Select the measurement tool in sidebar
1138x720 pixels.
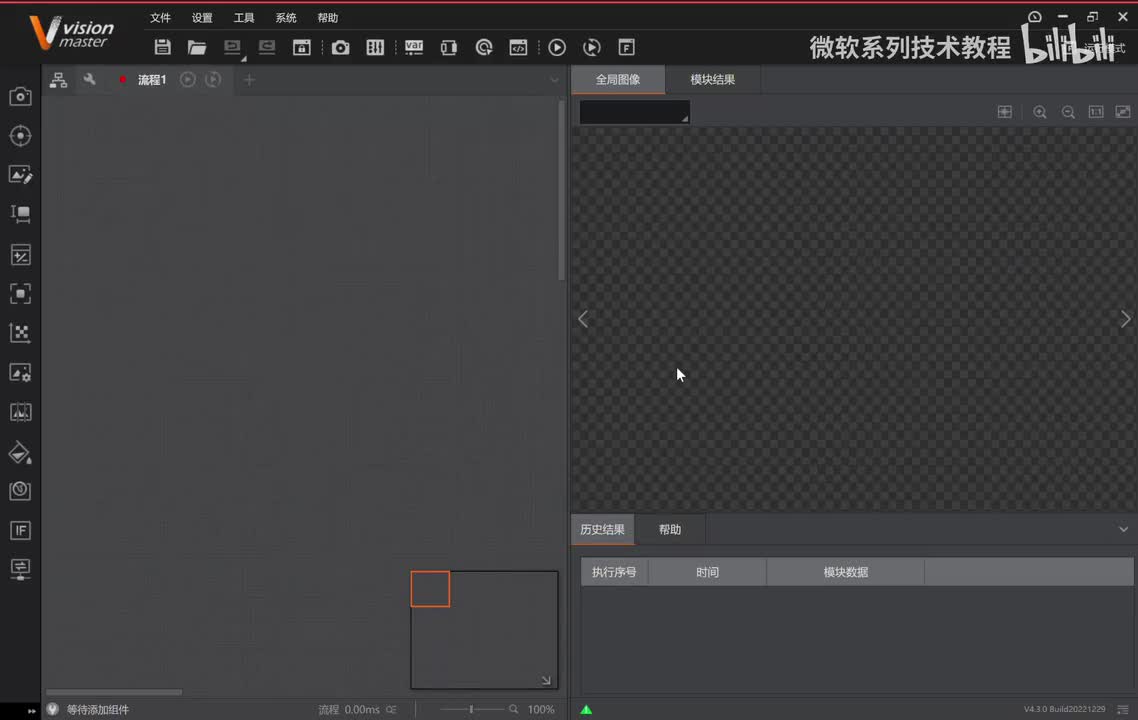[20, 214]
